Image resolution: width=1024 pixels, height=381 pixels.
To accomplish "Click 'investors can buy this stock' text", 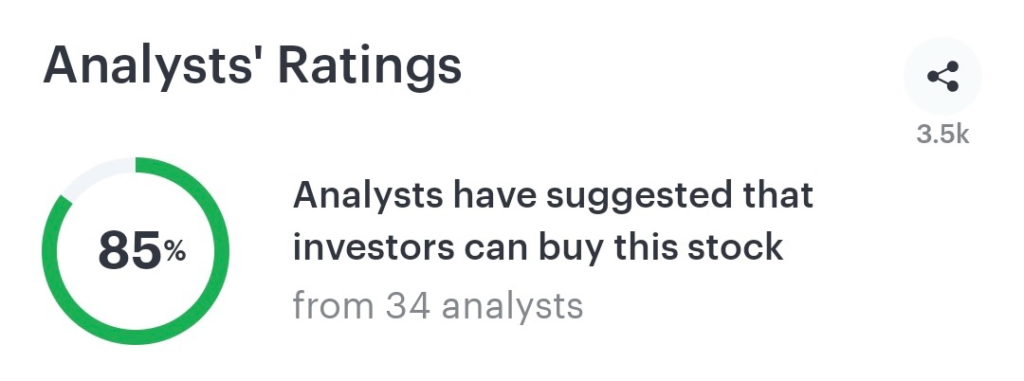I will point(537,248).
